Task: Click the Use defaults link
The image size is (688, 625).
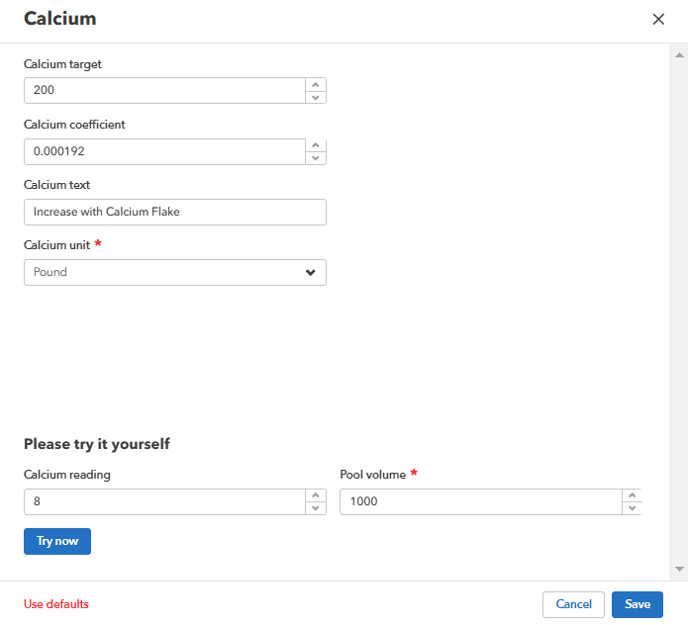Action: [56, 604]
